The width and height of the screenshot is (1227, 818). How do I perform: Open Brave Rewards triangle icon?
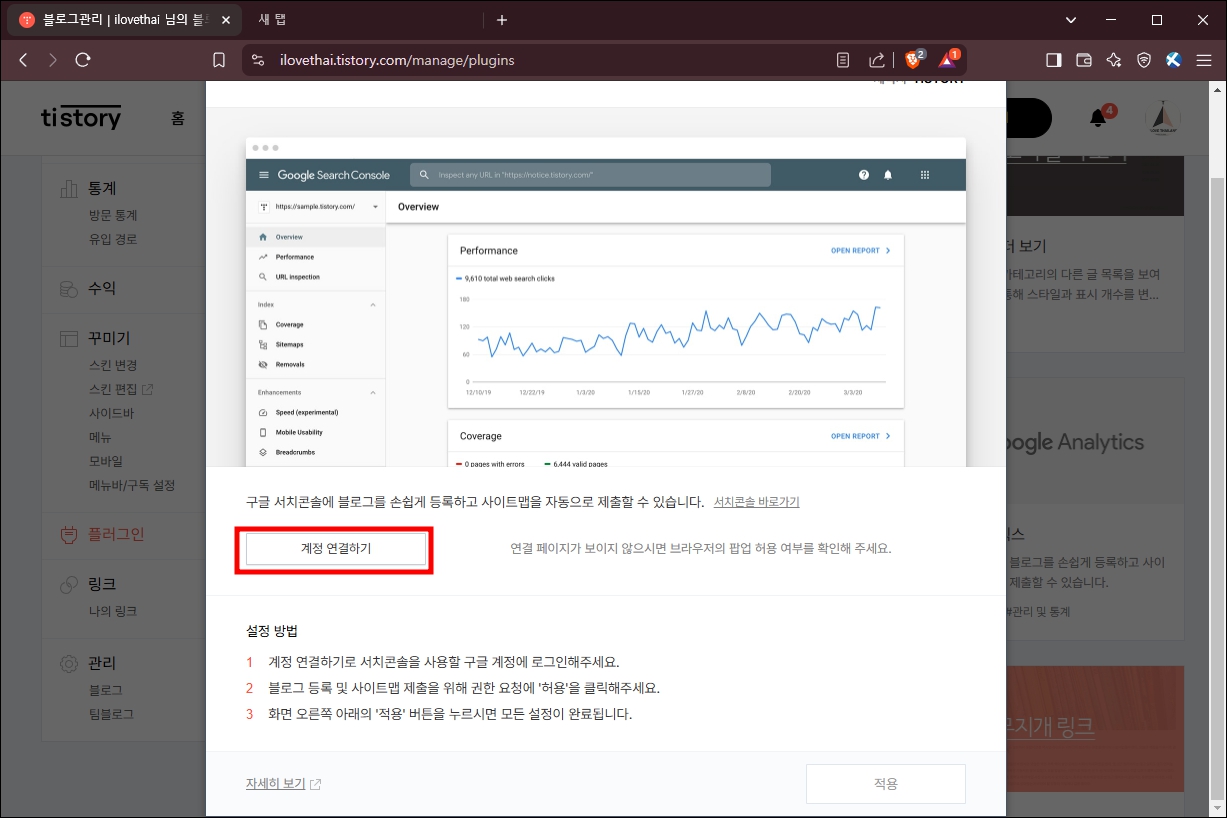point(948,59)
